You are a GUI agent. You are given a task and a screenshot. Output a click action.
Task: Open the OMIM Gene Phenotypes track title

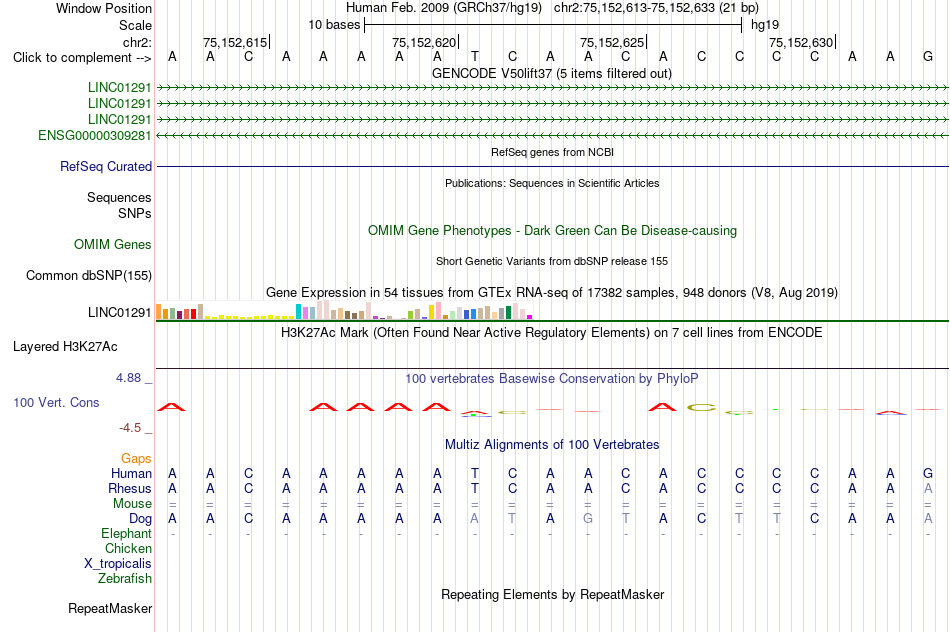click(553, 230)
